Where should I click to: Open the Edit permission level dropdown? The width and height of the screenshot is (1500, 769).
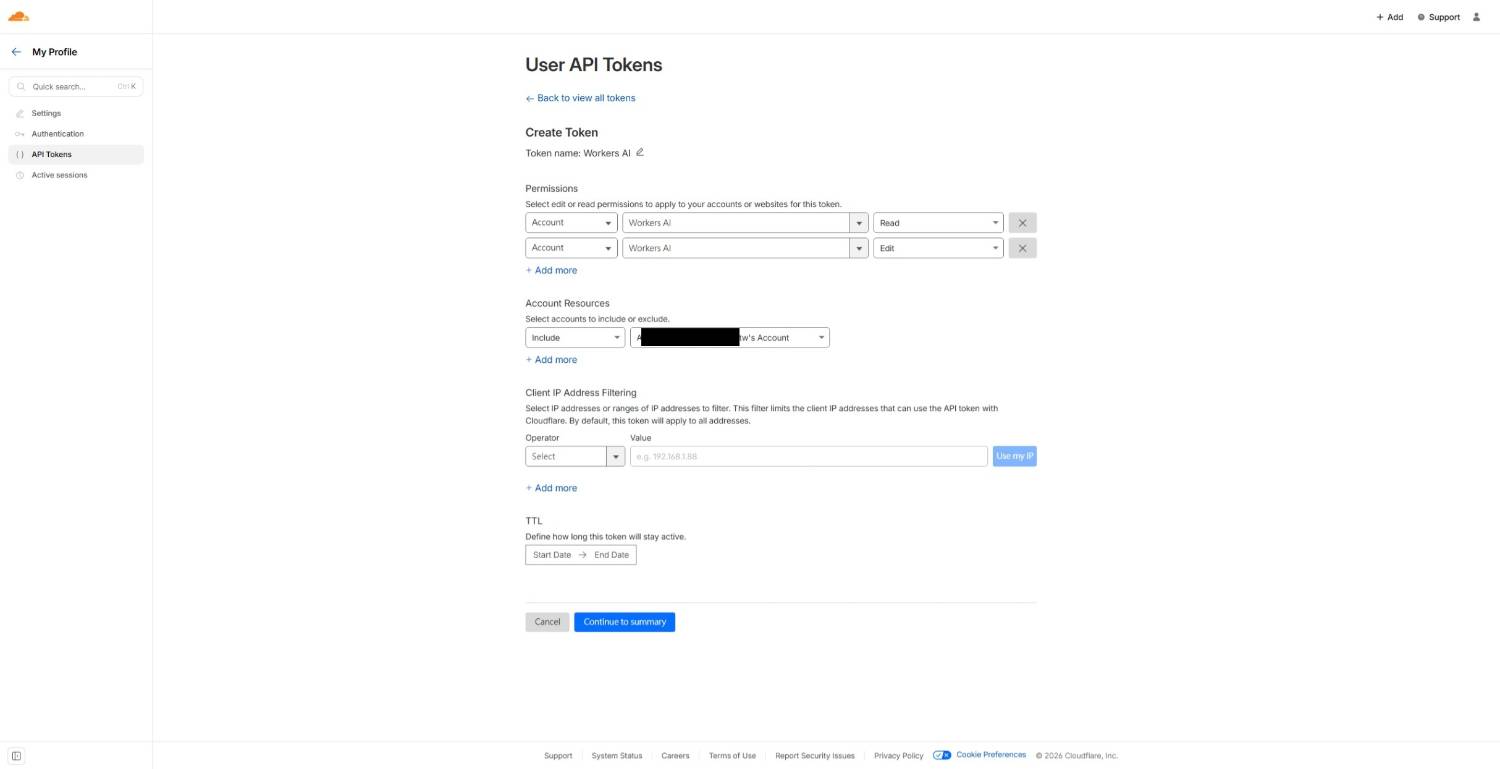point(938,248)
